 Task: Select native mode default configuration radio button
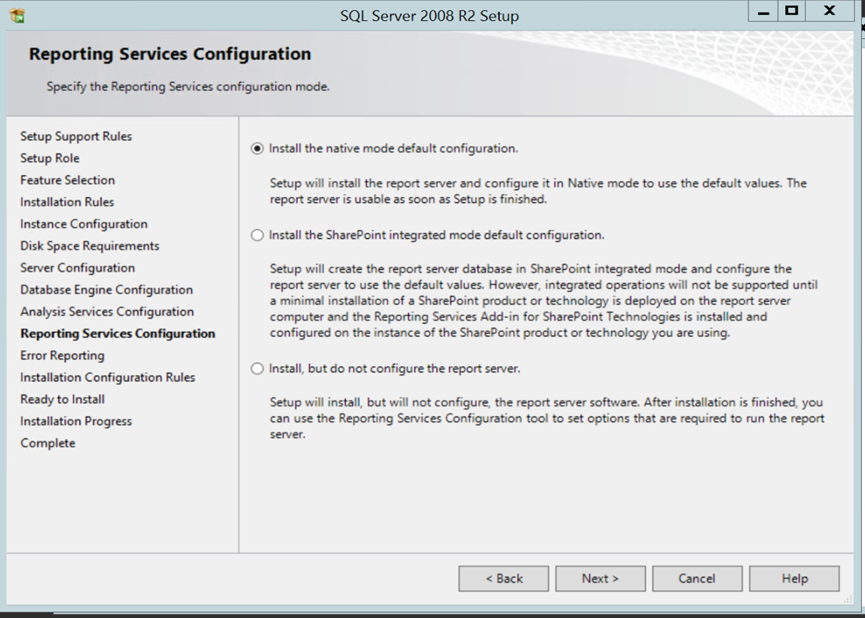coord(257,148)
